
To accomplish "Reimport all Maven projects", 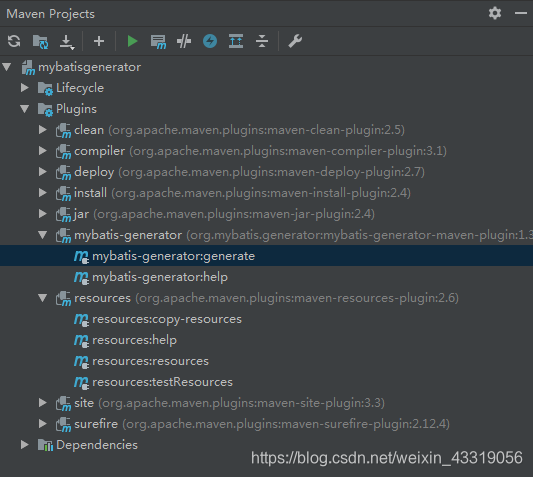I will [14, 41].
